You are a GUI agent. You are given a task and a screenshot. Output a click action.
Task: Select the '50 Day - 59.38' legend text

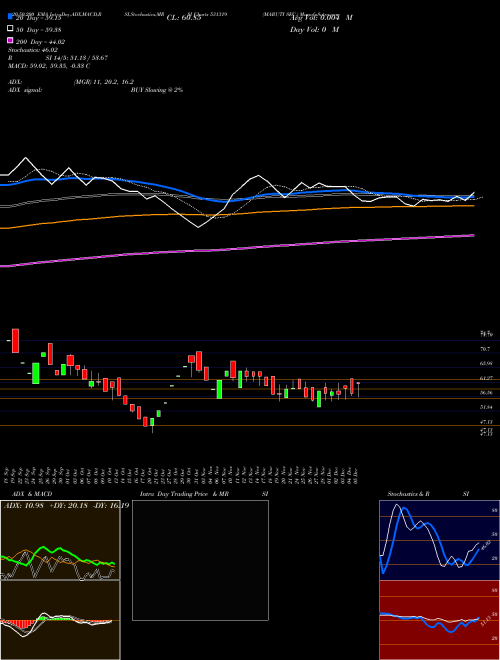click(x=39, y=29)
